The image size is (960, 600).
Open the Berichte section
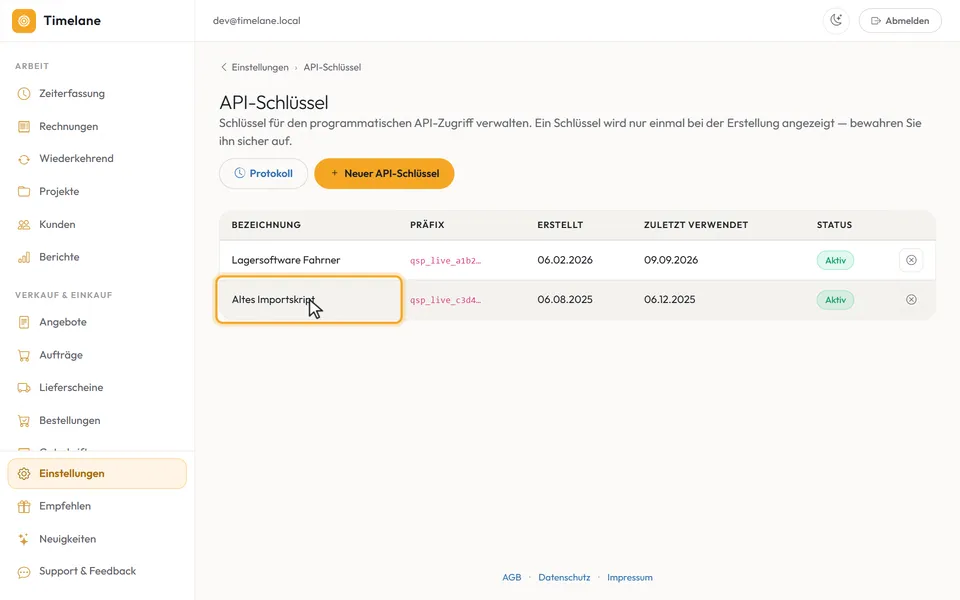(97, 257)
